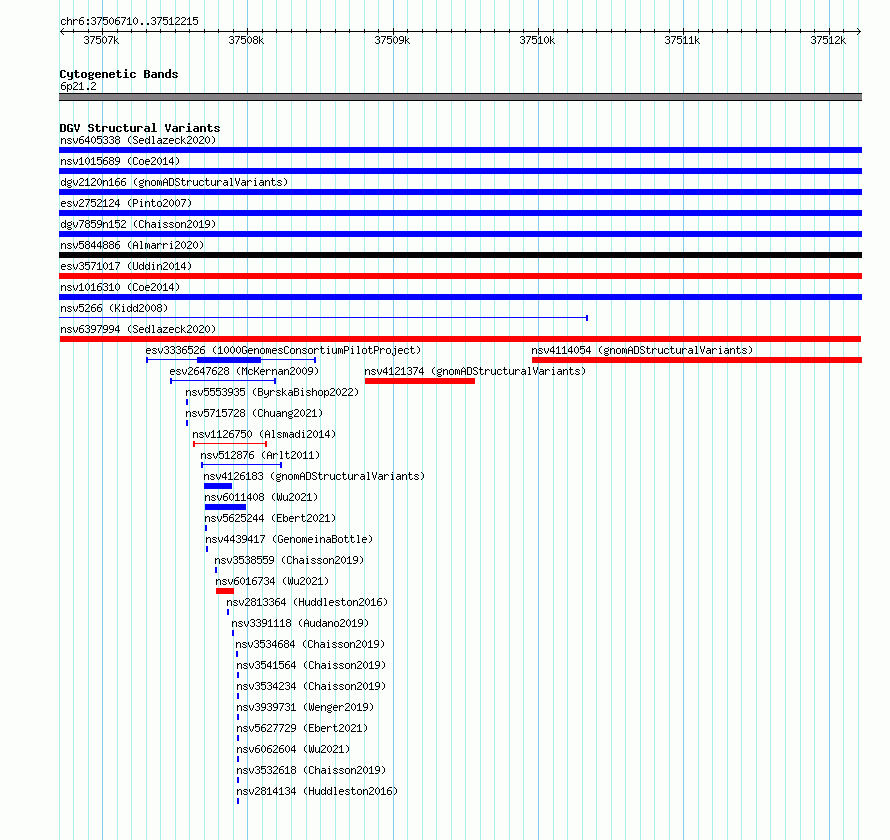Click nsv6016734 (Wu2021) label
The width and height of the screenshot is (890, 840).
[x=272, y=581]
